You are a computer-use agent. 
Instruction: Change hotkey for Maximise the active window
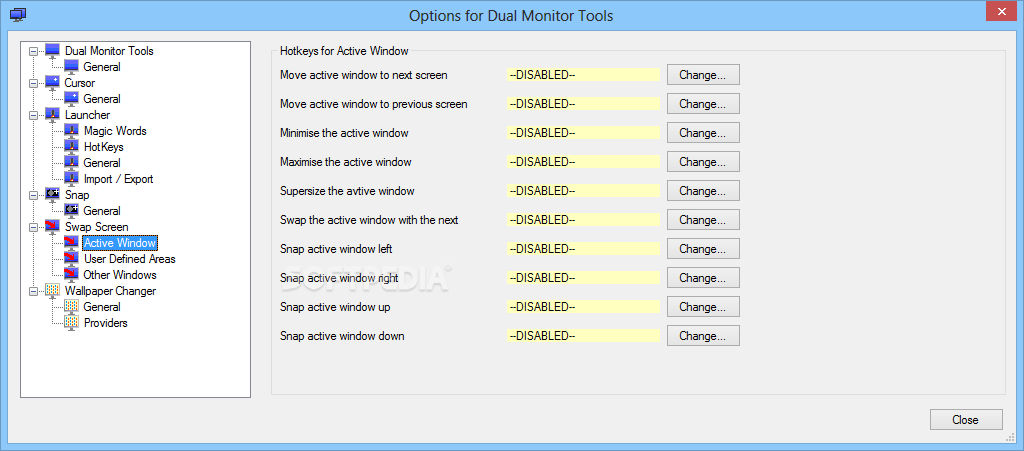703,162
